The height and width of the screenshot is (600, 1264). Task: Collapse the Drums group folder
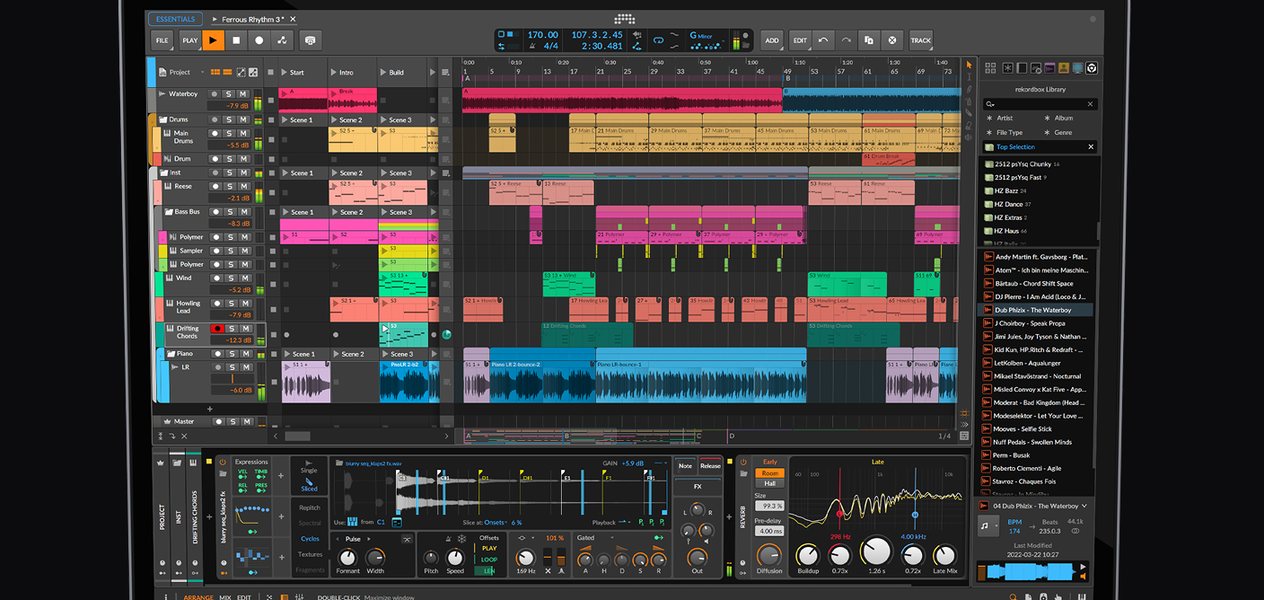tap(162, 119)
